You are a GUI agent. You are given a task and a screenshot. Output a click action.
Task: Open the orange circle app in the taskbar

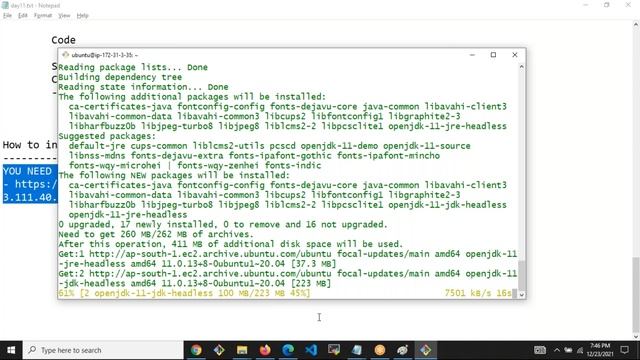coord(380,350)
